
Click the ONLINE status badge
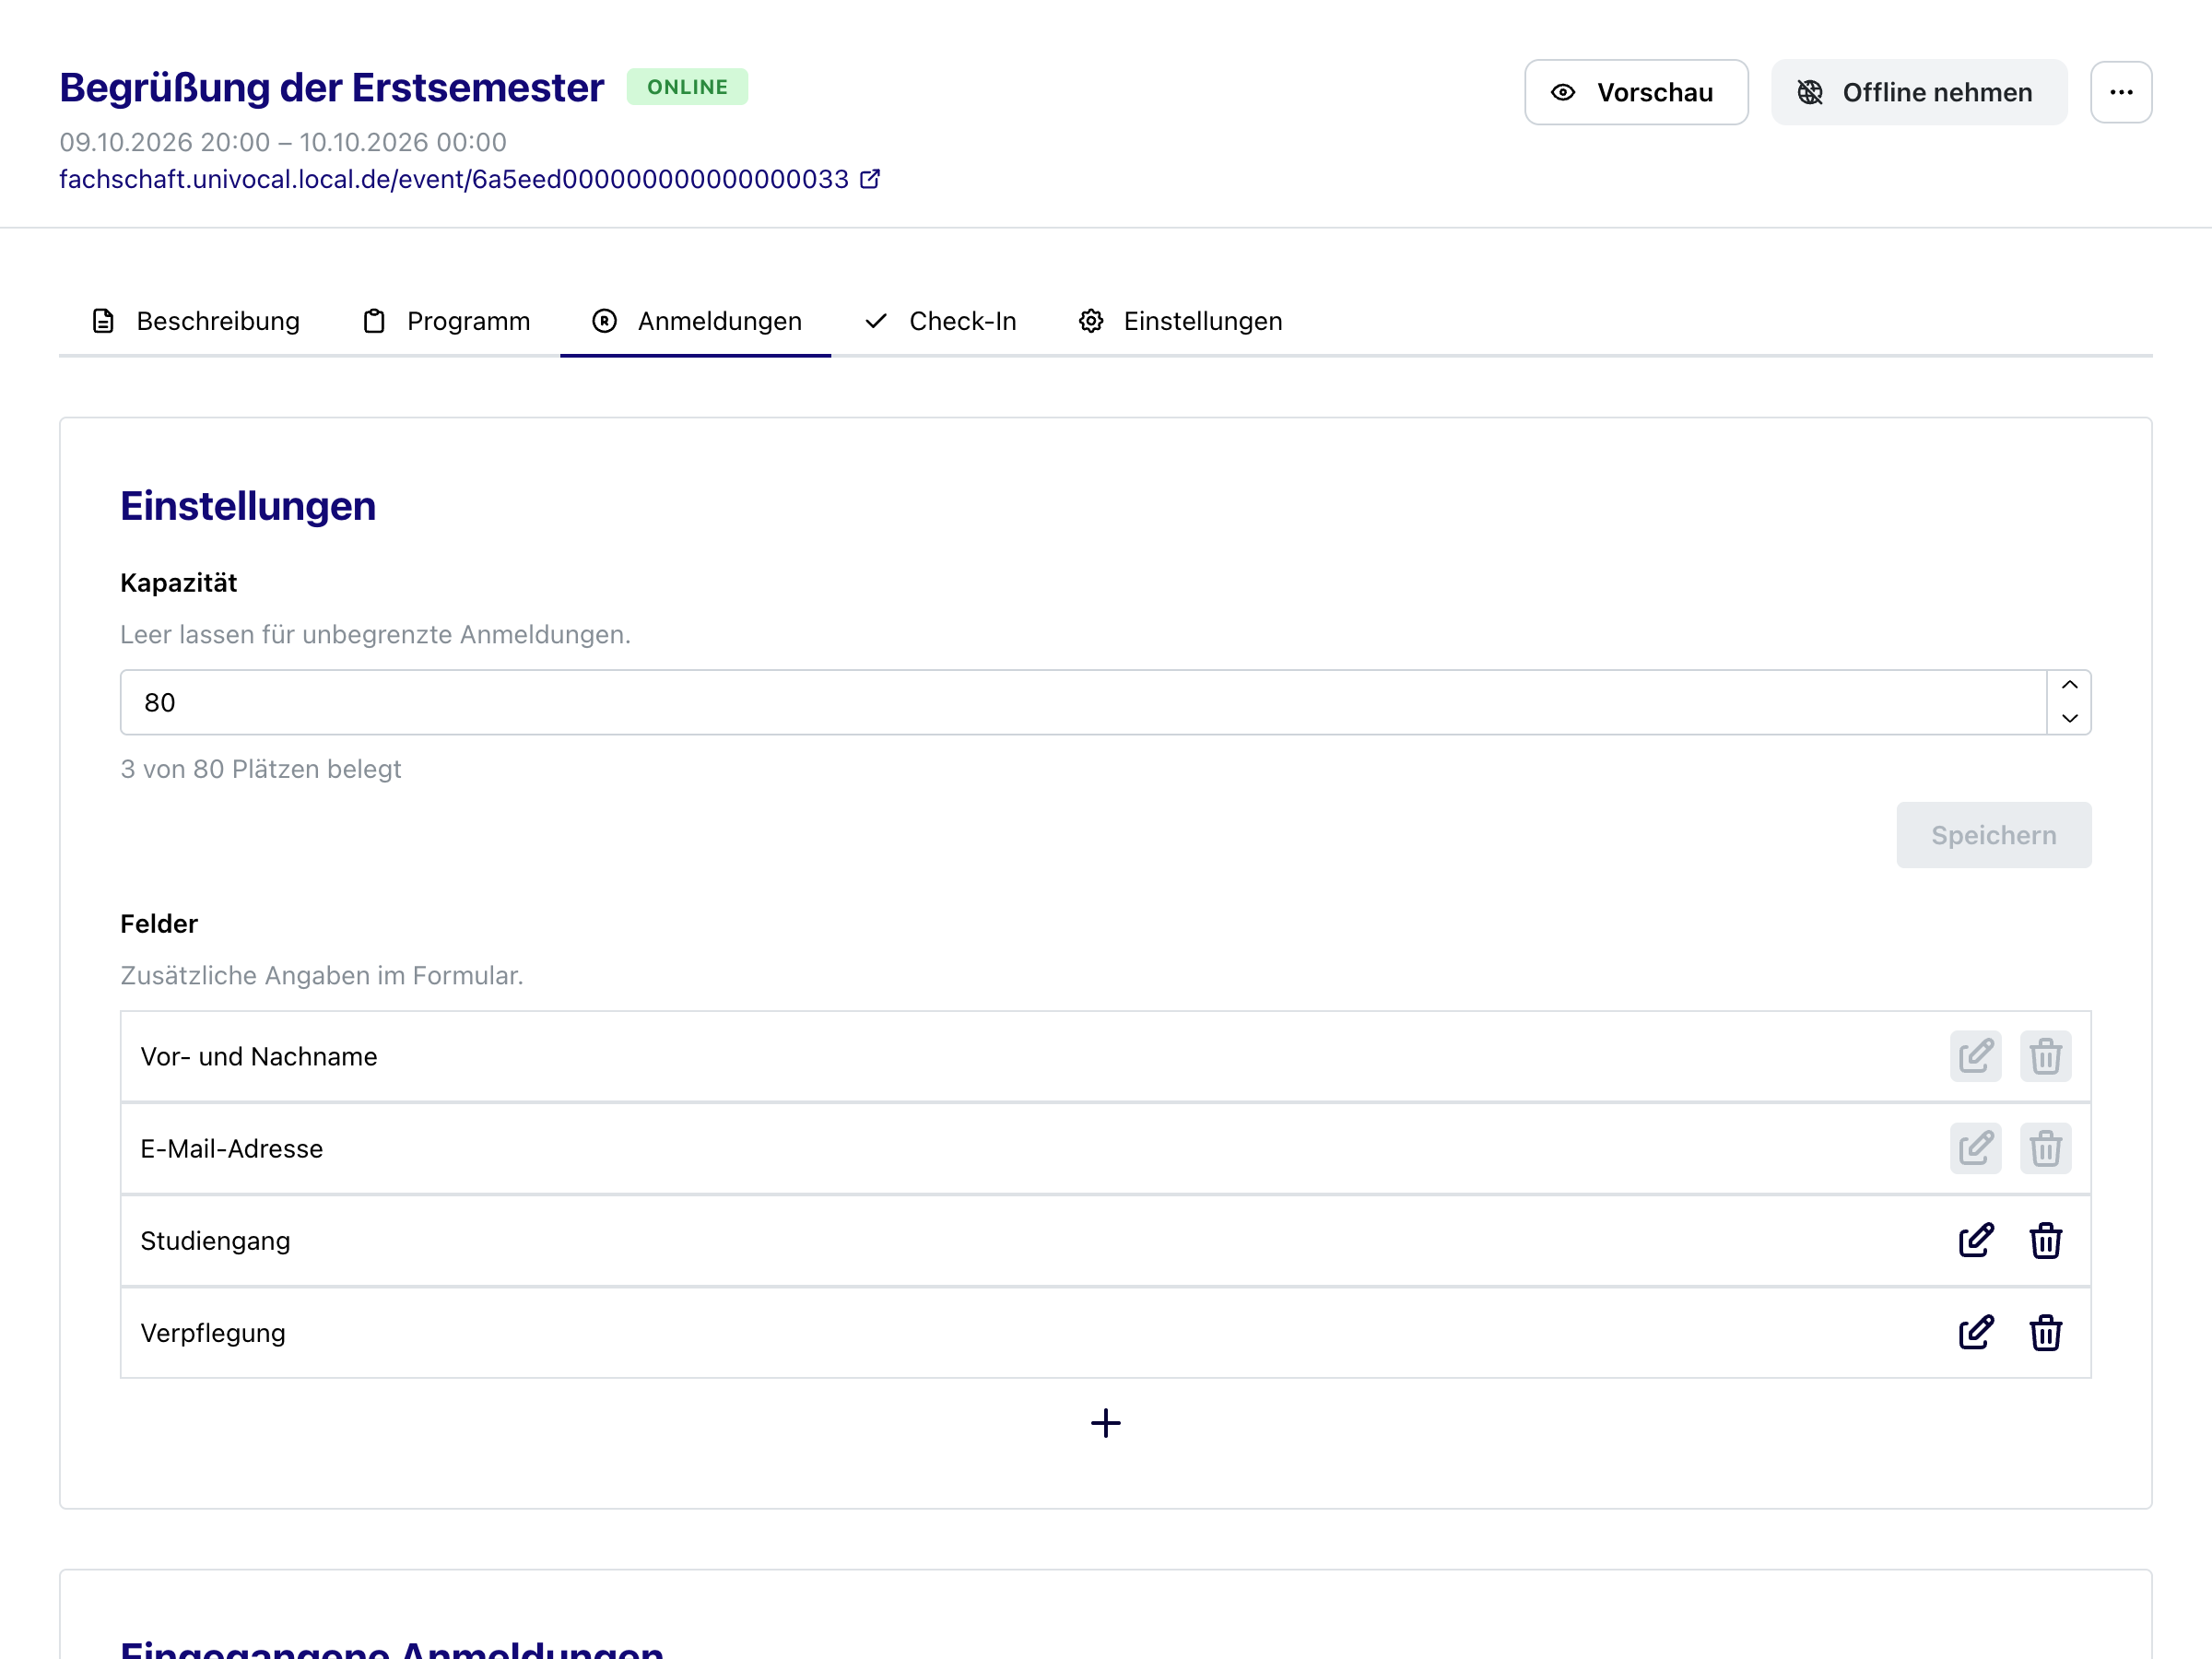point(687,87)
